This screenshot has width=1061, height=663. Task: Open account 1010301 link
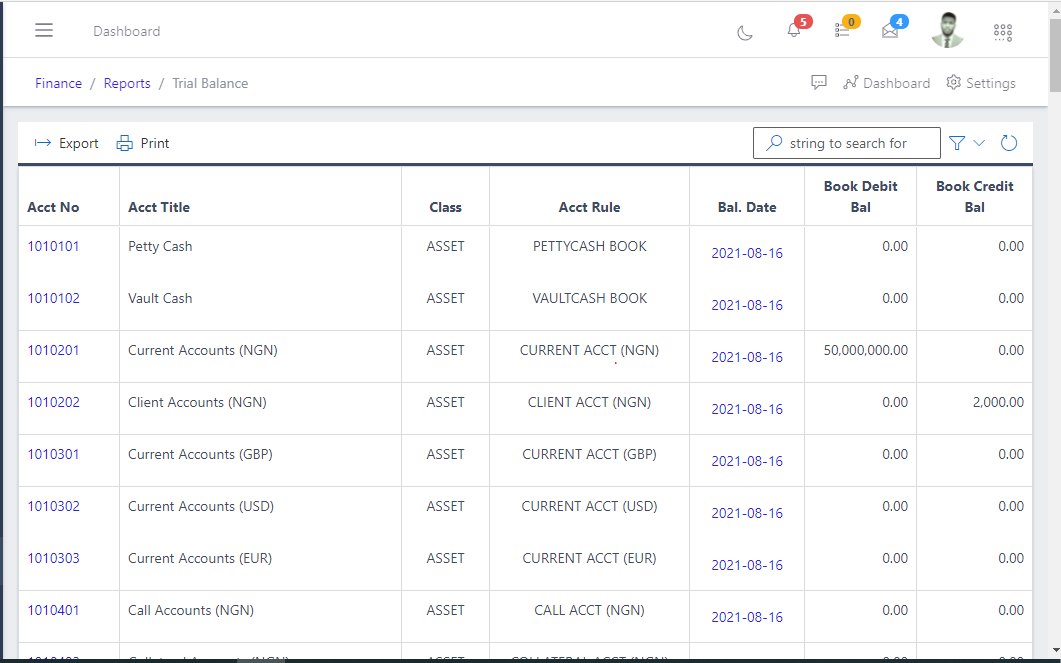[53, 455]
